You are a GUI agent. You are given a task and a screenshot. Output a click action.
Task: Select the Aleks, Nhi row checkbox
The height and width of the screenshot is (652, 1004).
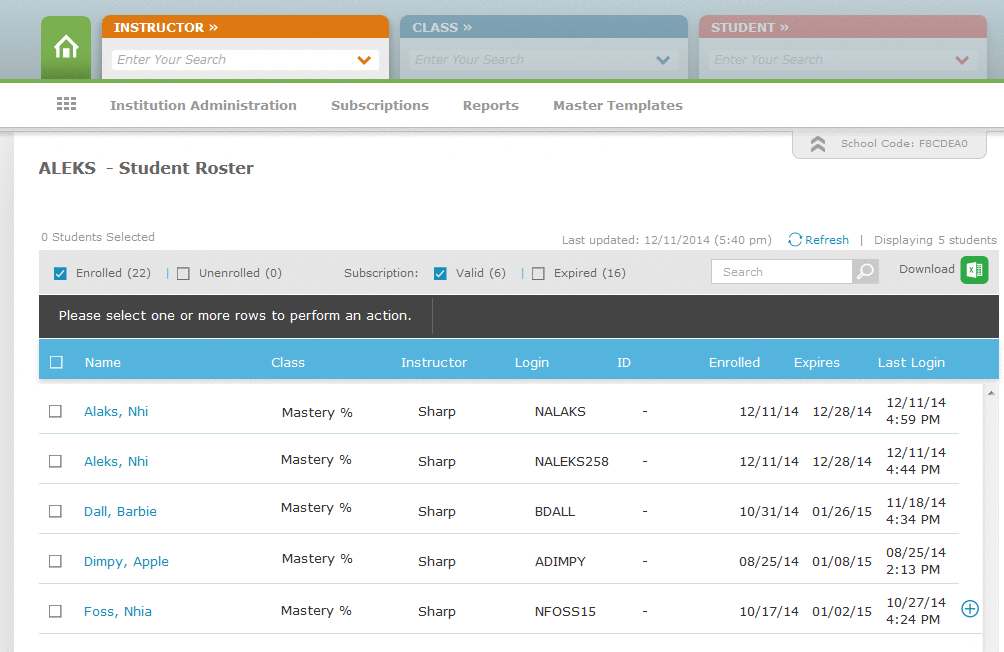click(56, 461)
